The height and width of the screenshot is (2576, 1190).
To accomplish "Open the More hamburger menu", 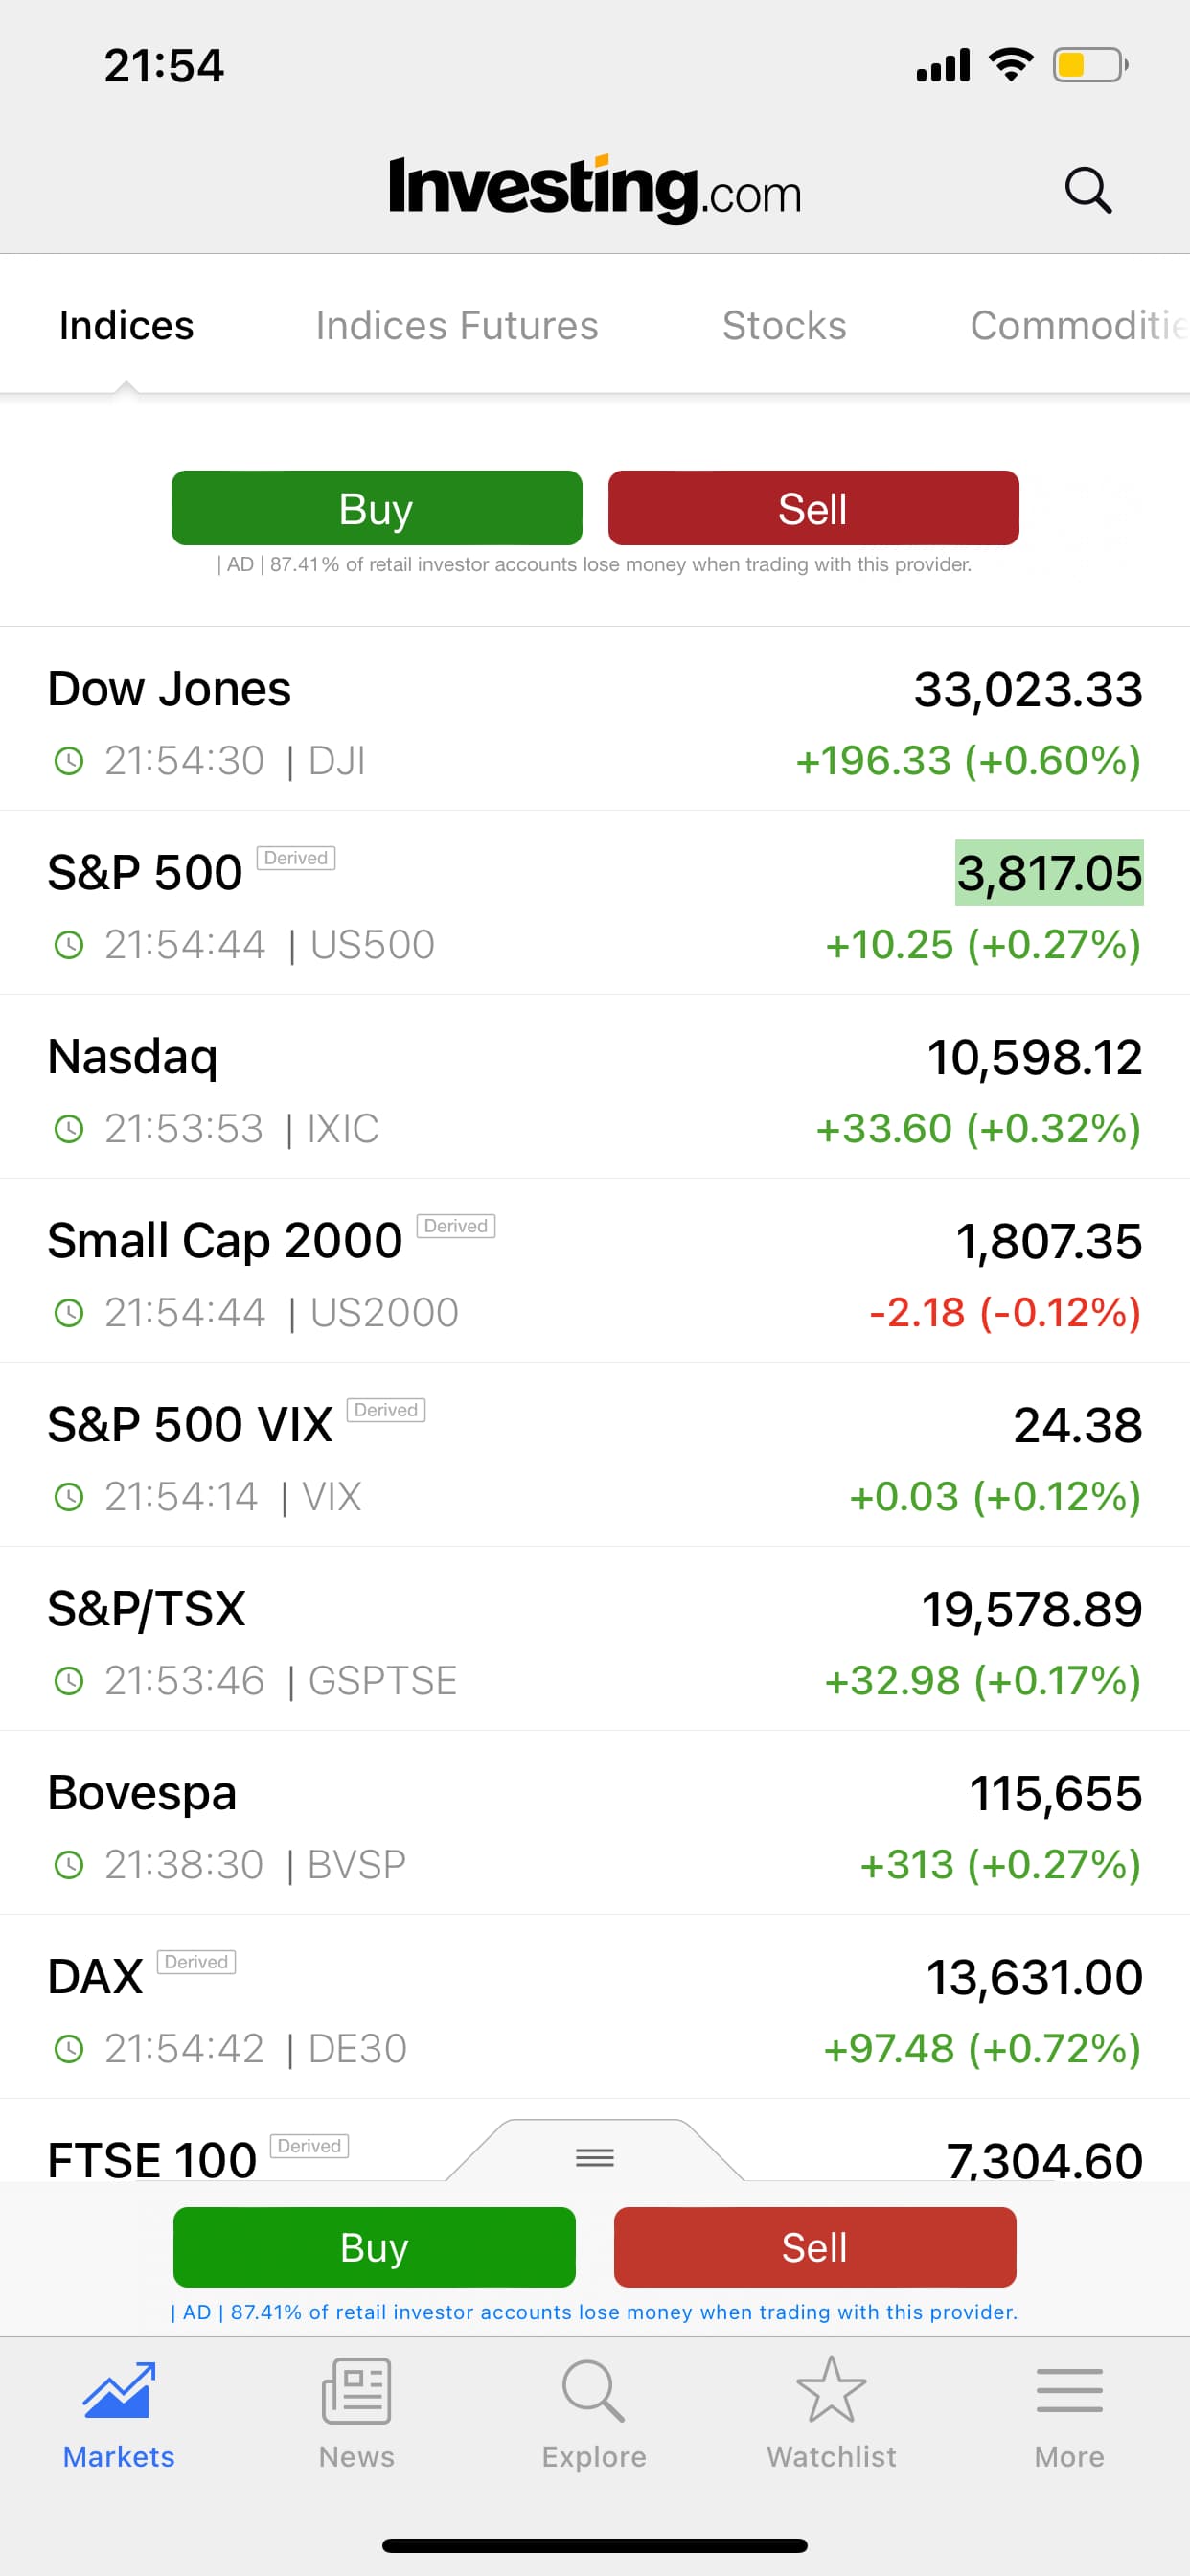I will [1069, 2391].
